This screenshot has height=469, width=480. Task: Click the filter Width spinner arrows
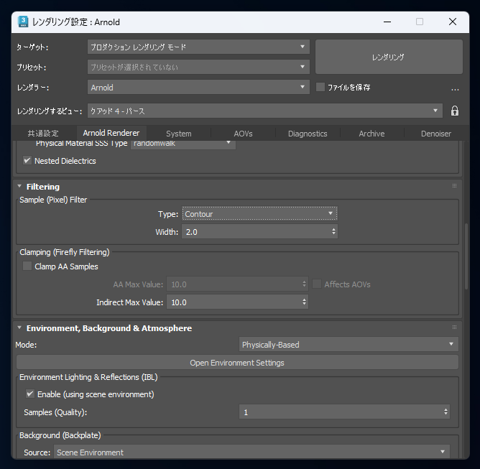[x=333, y=231]
